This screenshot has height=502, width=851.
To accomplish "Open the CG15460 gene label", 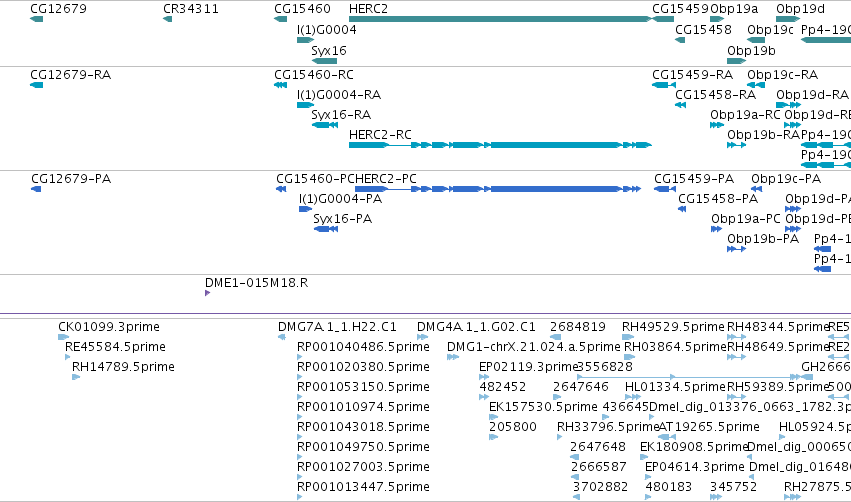I will point(302,9).
